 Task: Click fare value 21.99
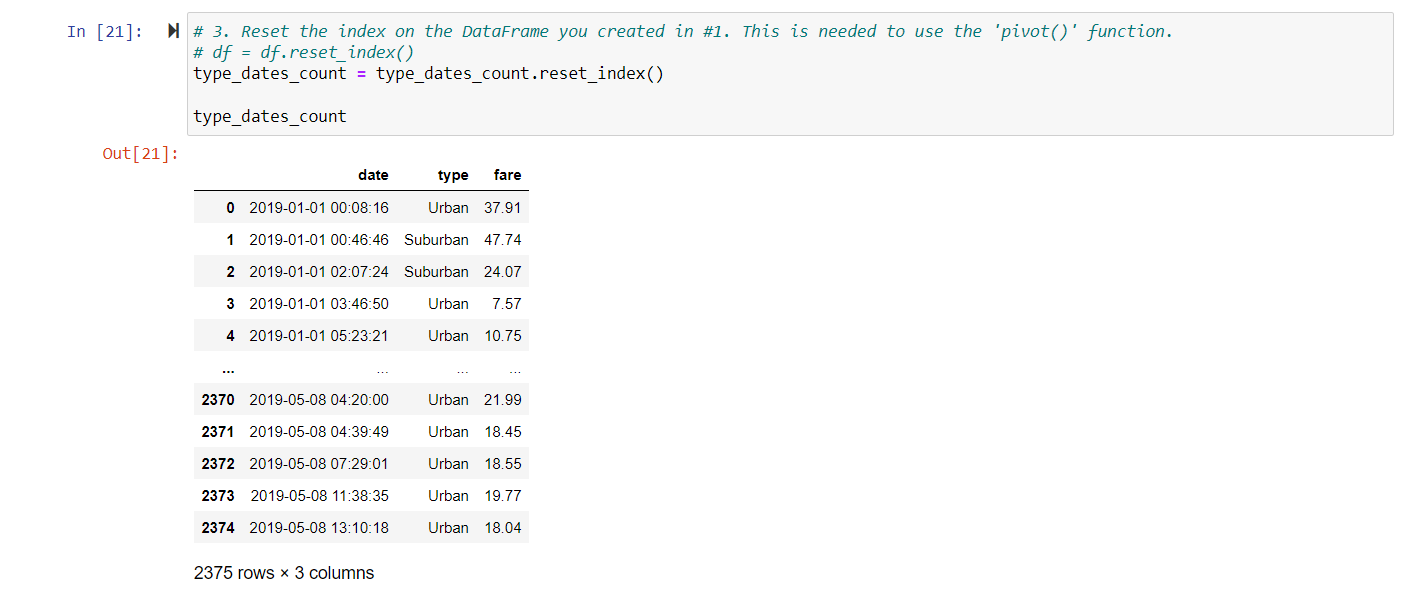pyautogui.click(x=503, y=400)
